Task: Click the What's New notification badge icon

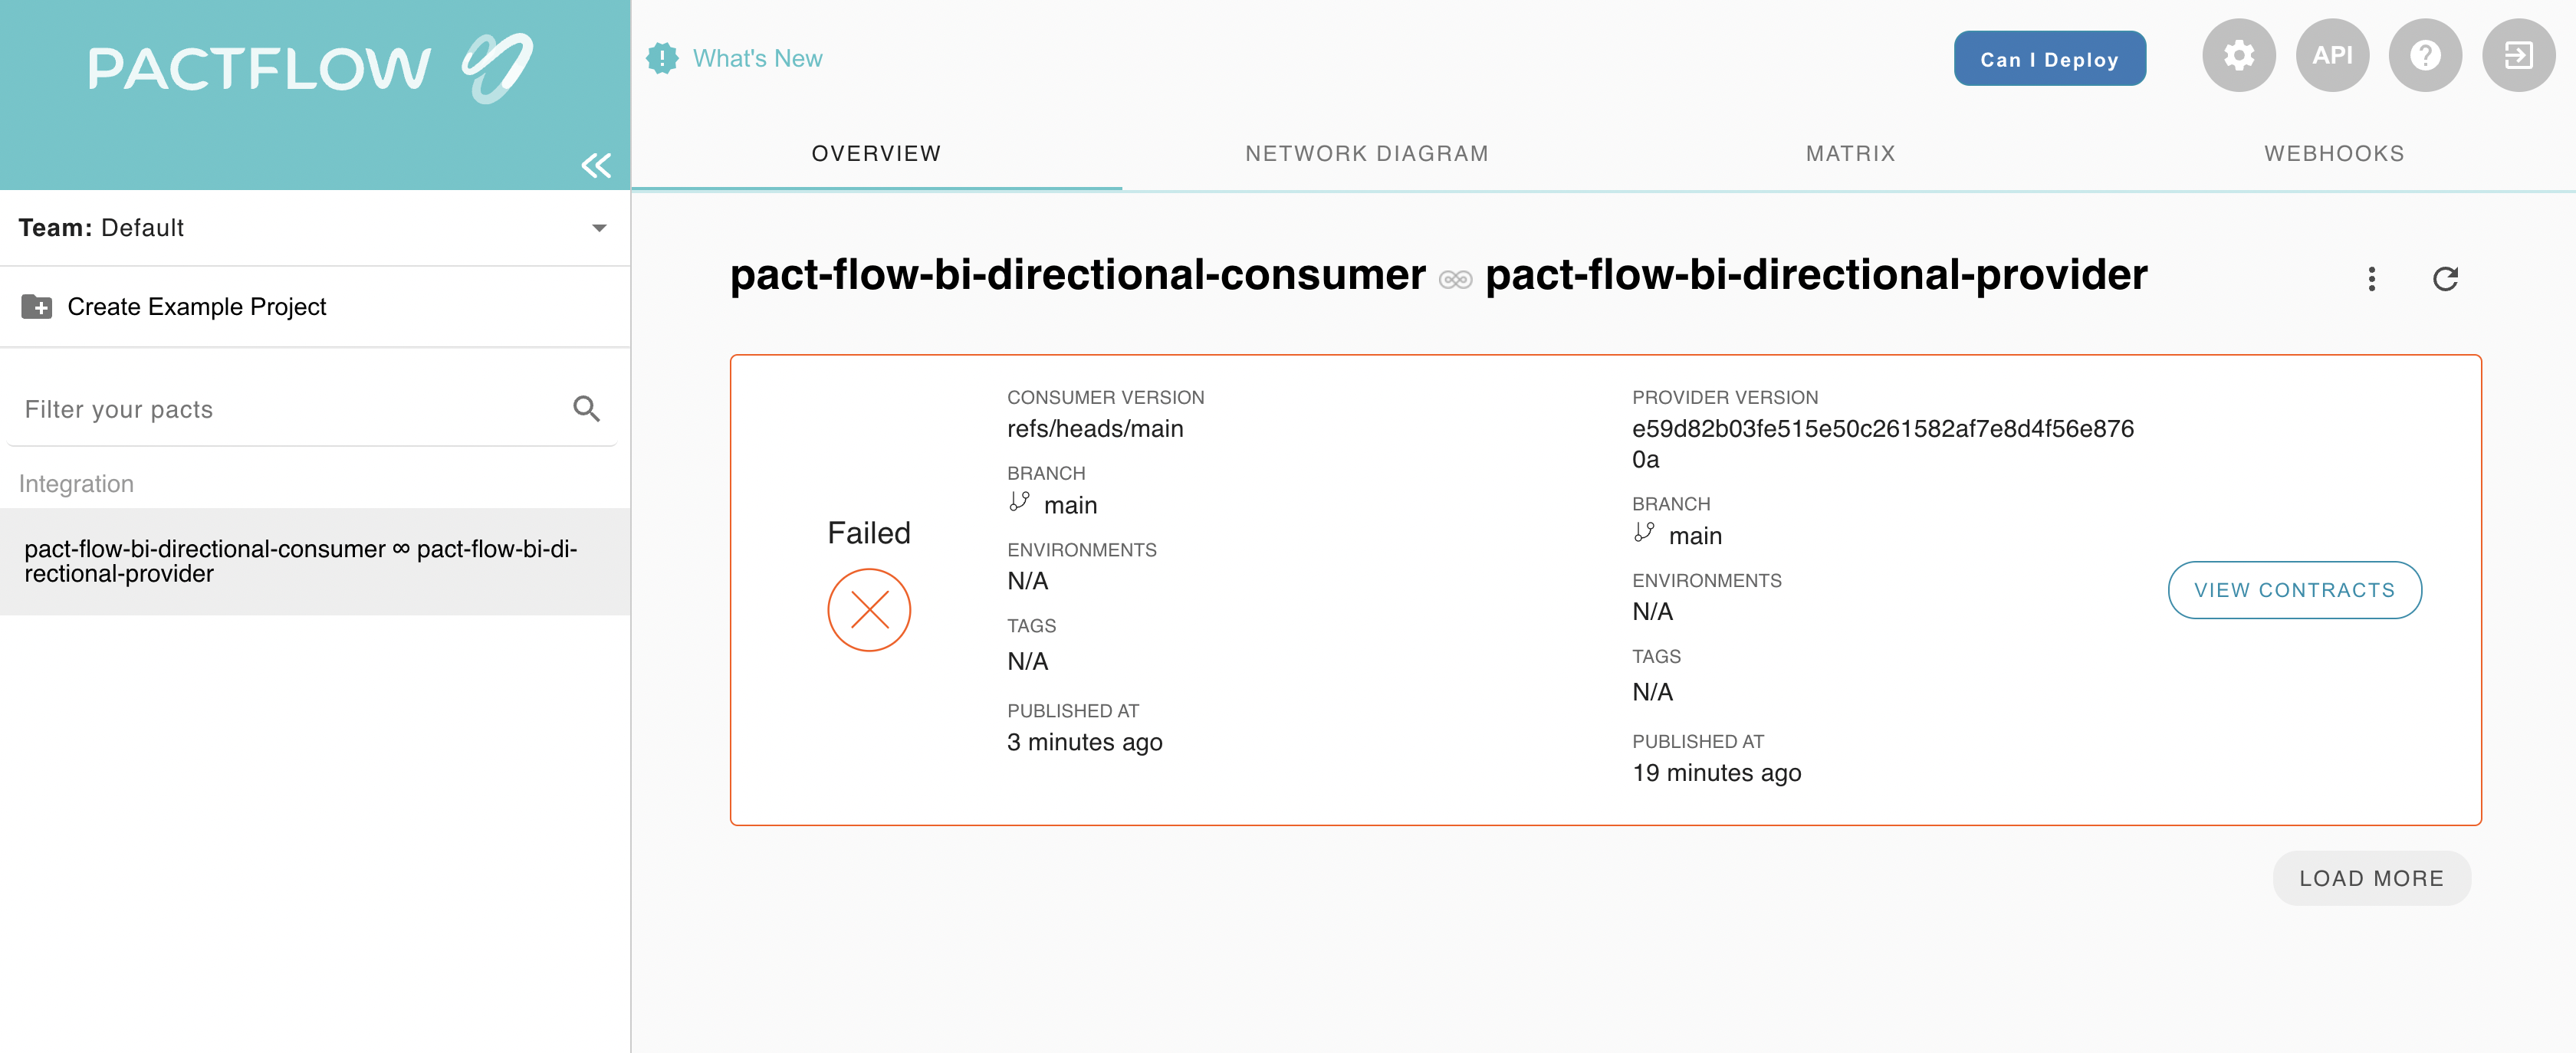Action: coord(662,58)
